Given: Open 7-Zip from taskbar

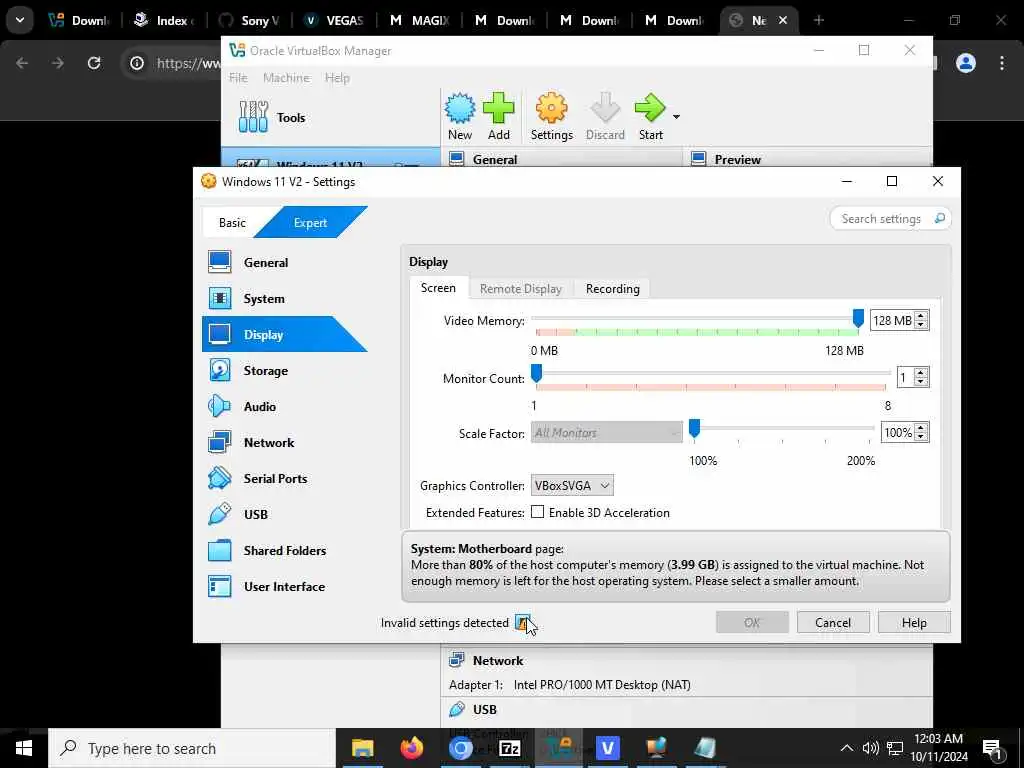Looking at the screenshot, I should point(509,748).
